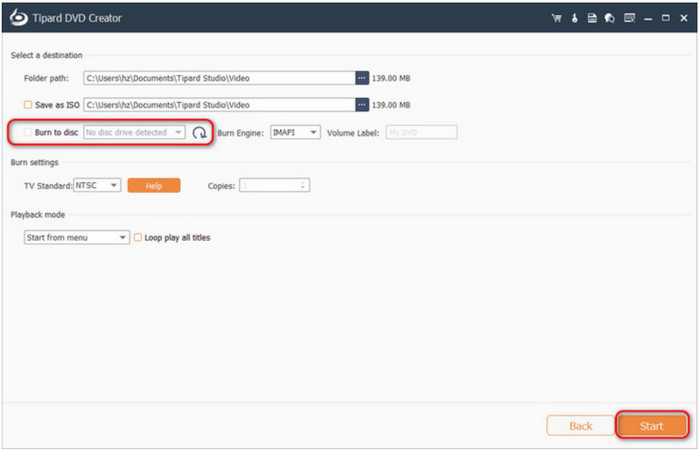Browse for Save as ISO location

point(362,104)
